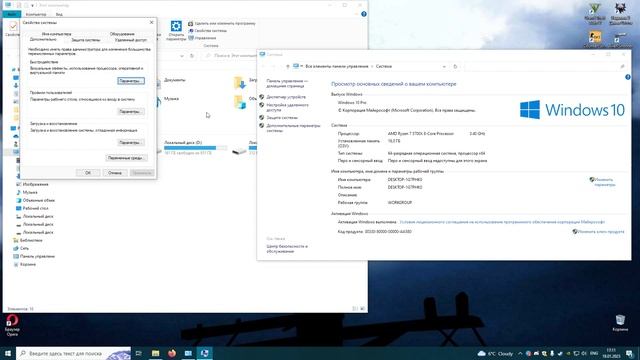Click Параметры button under Быстродействие
640x360 pixels.
pos(131,81)
